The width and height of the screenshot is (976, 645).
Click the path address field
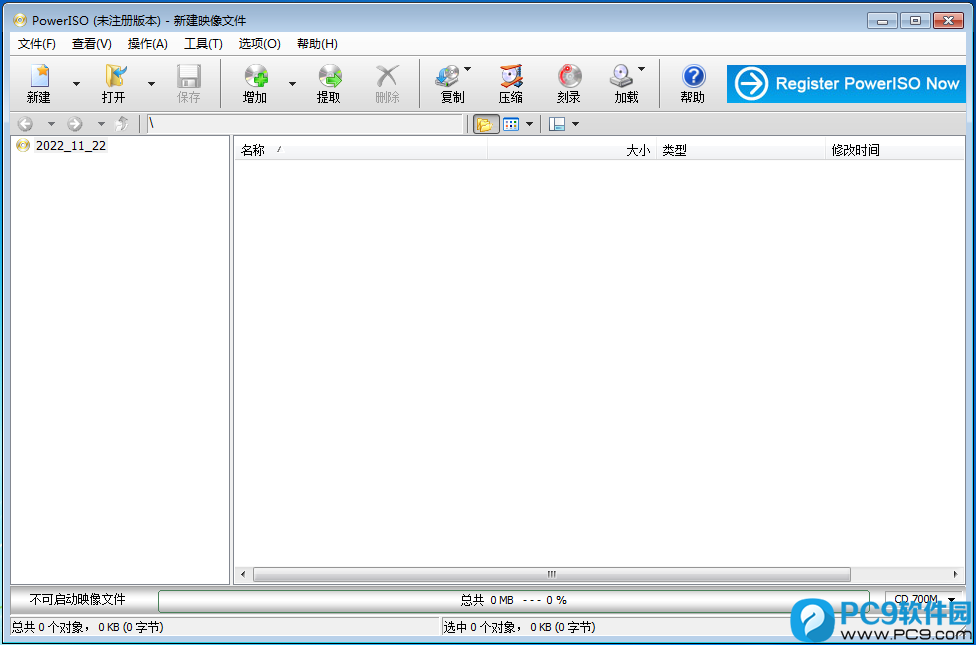tap(305, 124)
